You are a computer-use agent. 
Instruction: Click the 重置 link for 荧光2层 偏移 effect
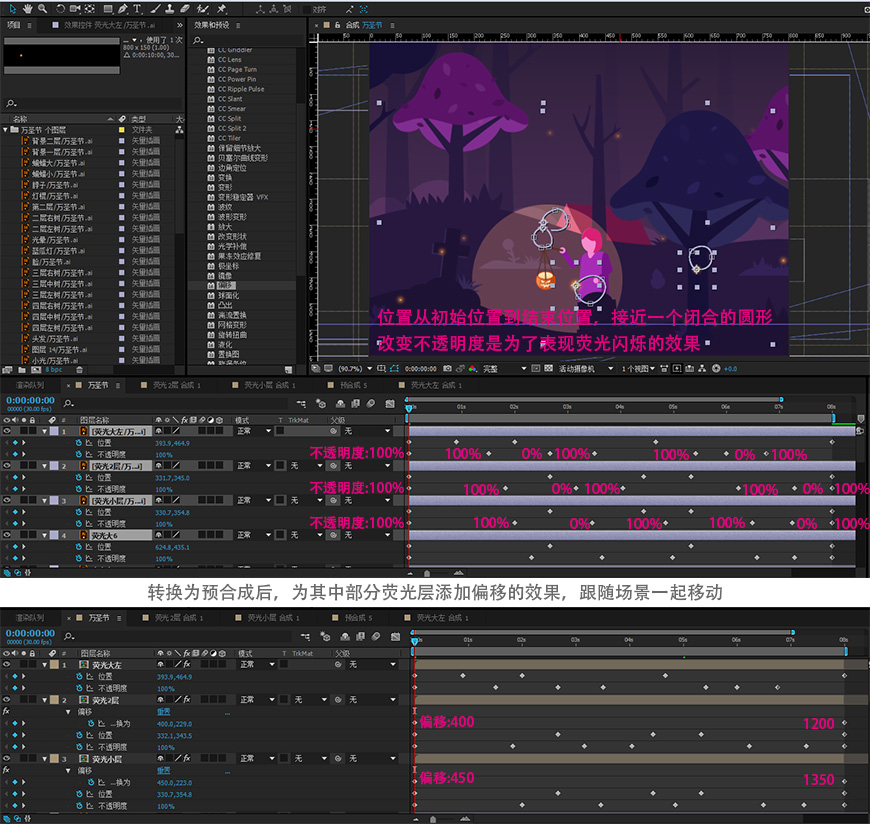(x=164, y=711)
